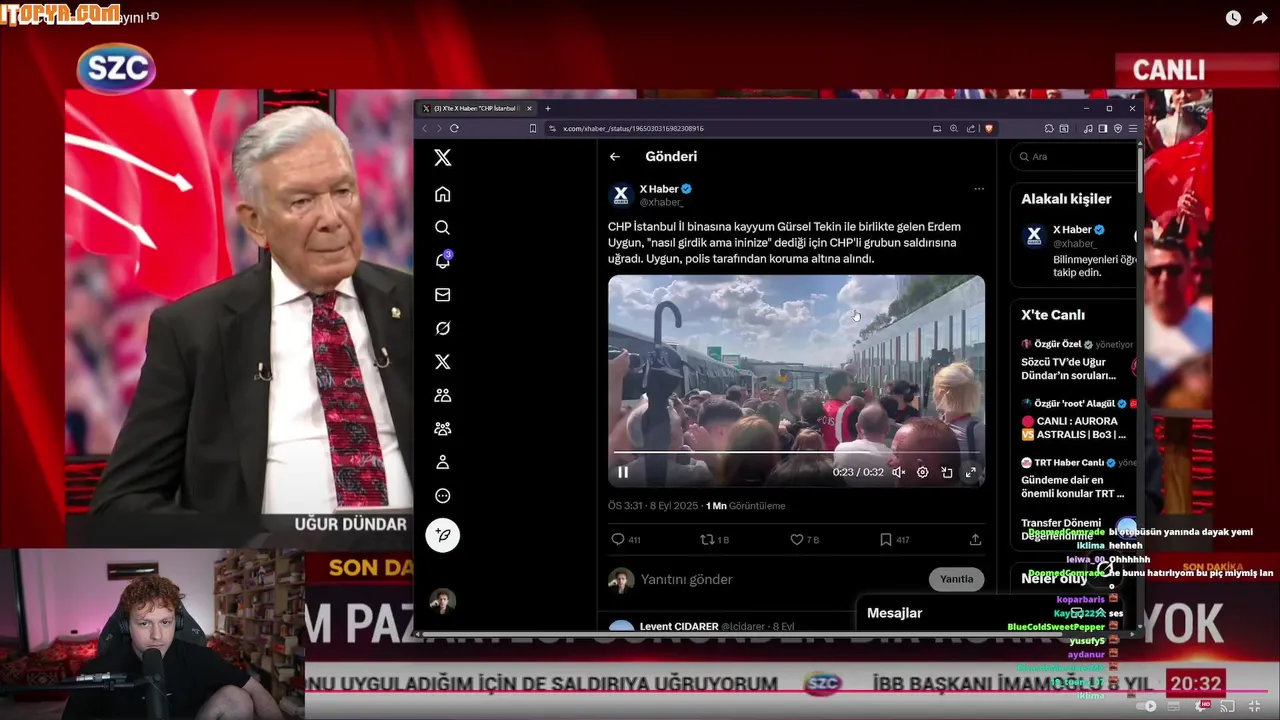Open @xhaber_ handle in Alakalı kişiler
Screen dimensions: 1280x720
1075,243
